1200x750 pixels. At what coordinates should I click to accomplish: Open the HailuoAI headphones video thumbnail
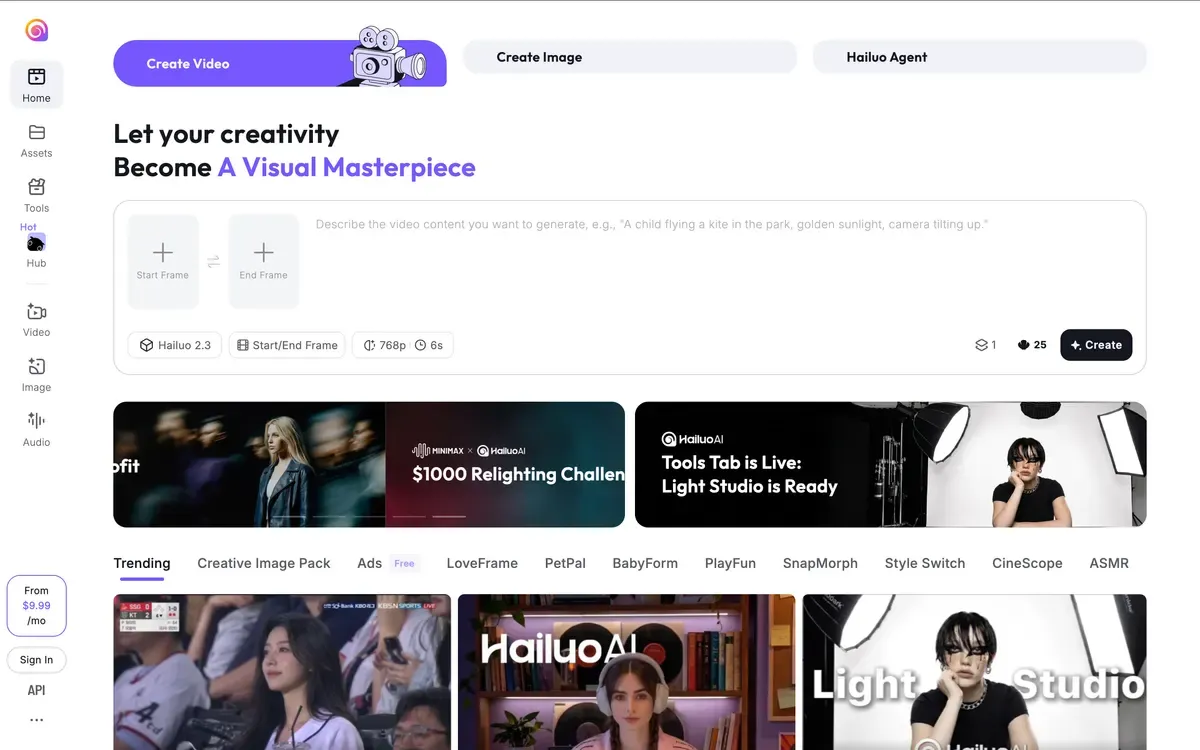click(627, 672)
